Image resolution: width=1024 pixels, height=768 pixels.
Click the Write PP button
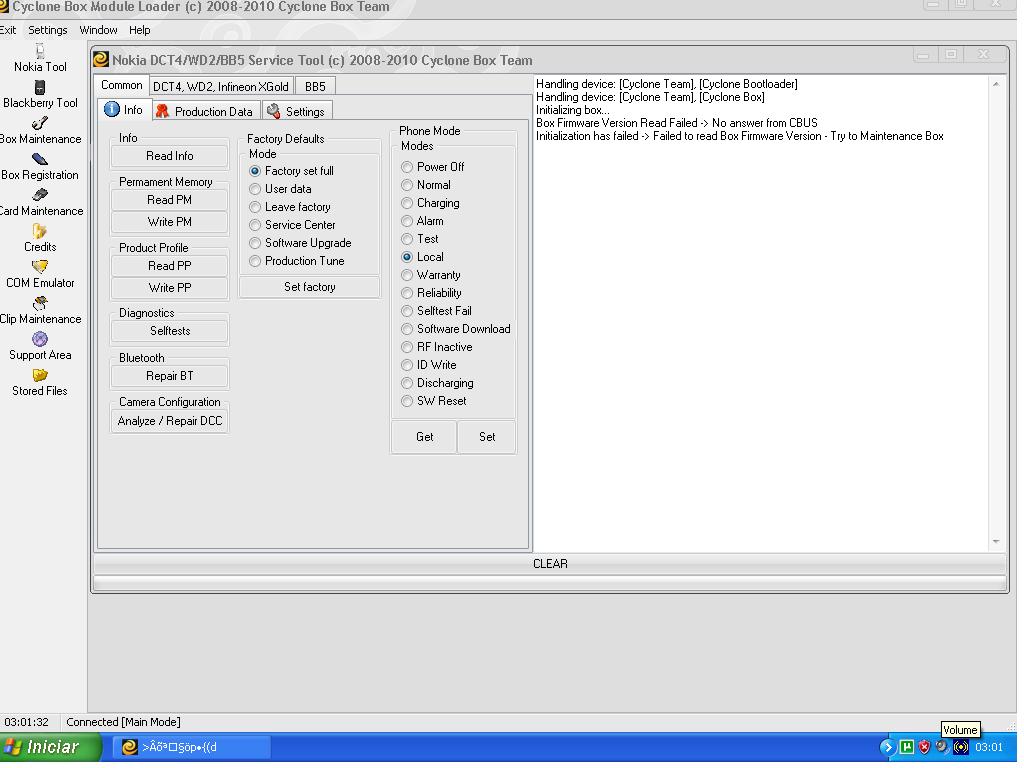pyautogui.click(x=170, y=288)
